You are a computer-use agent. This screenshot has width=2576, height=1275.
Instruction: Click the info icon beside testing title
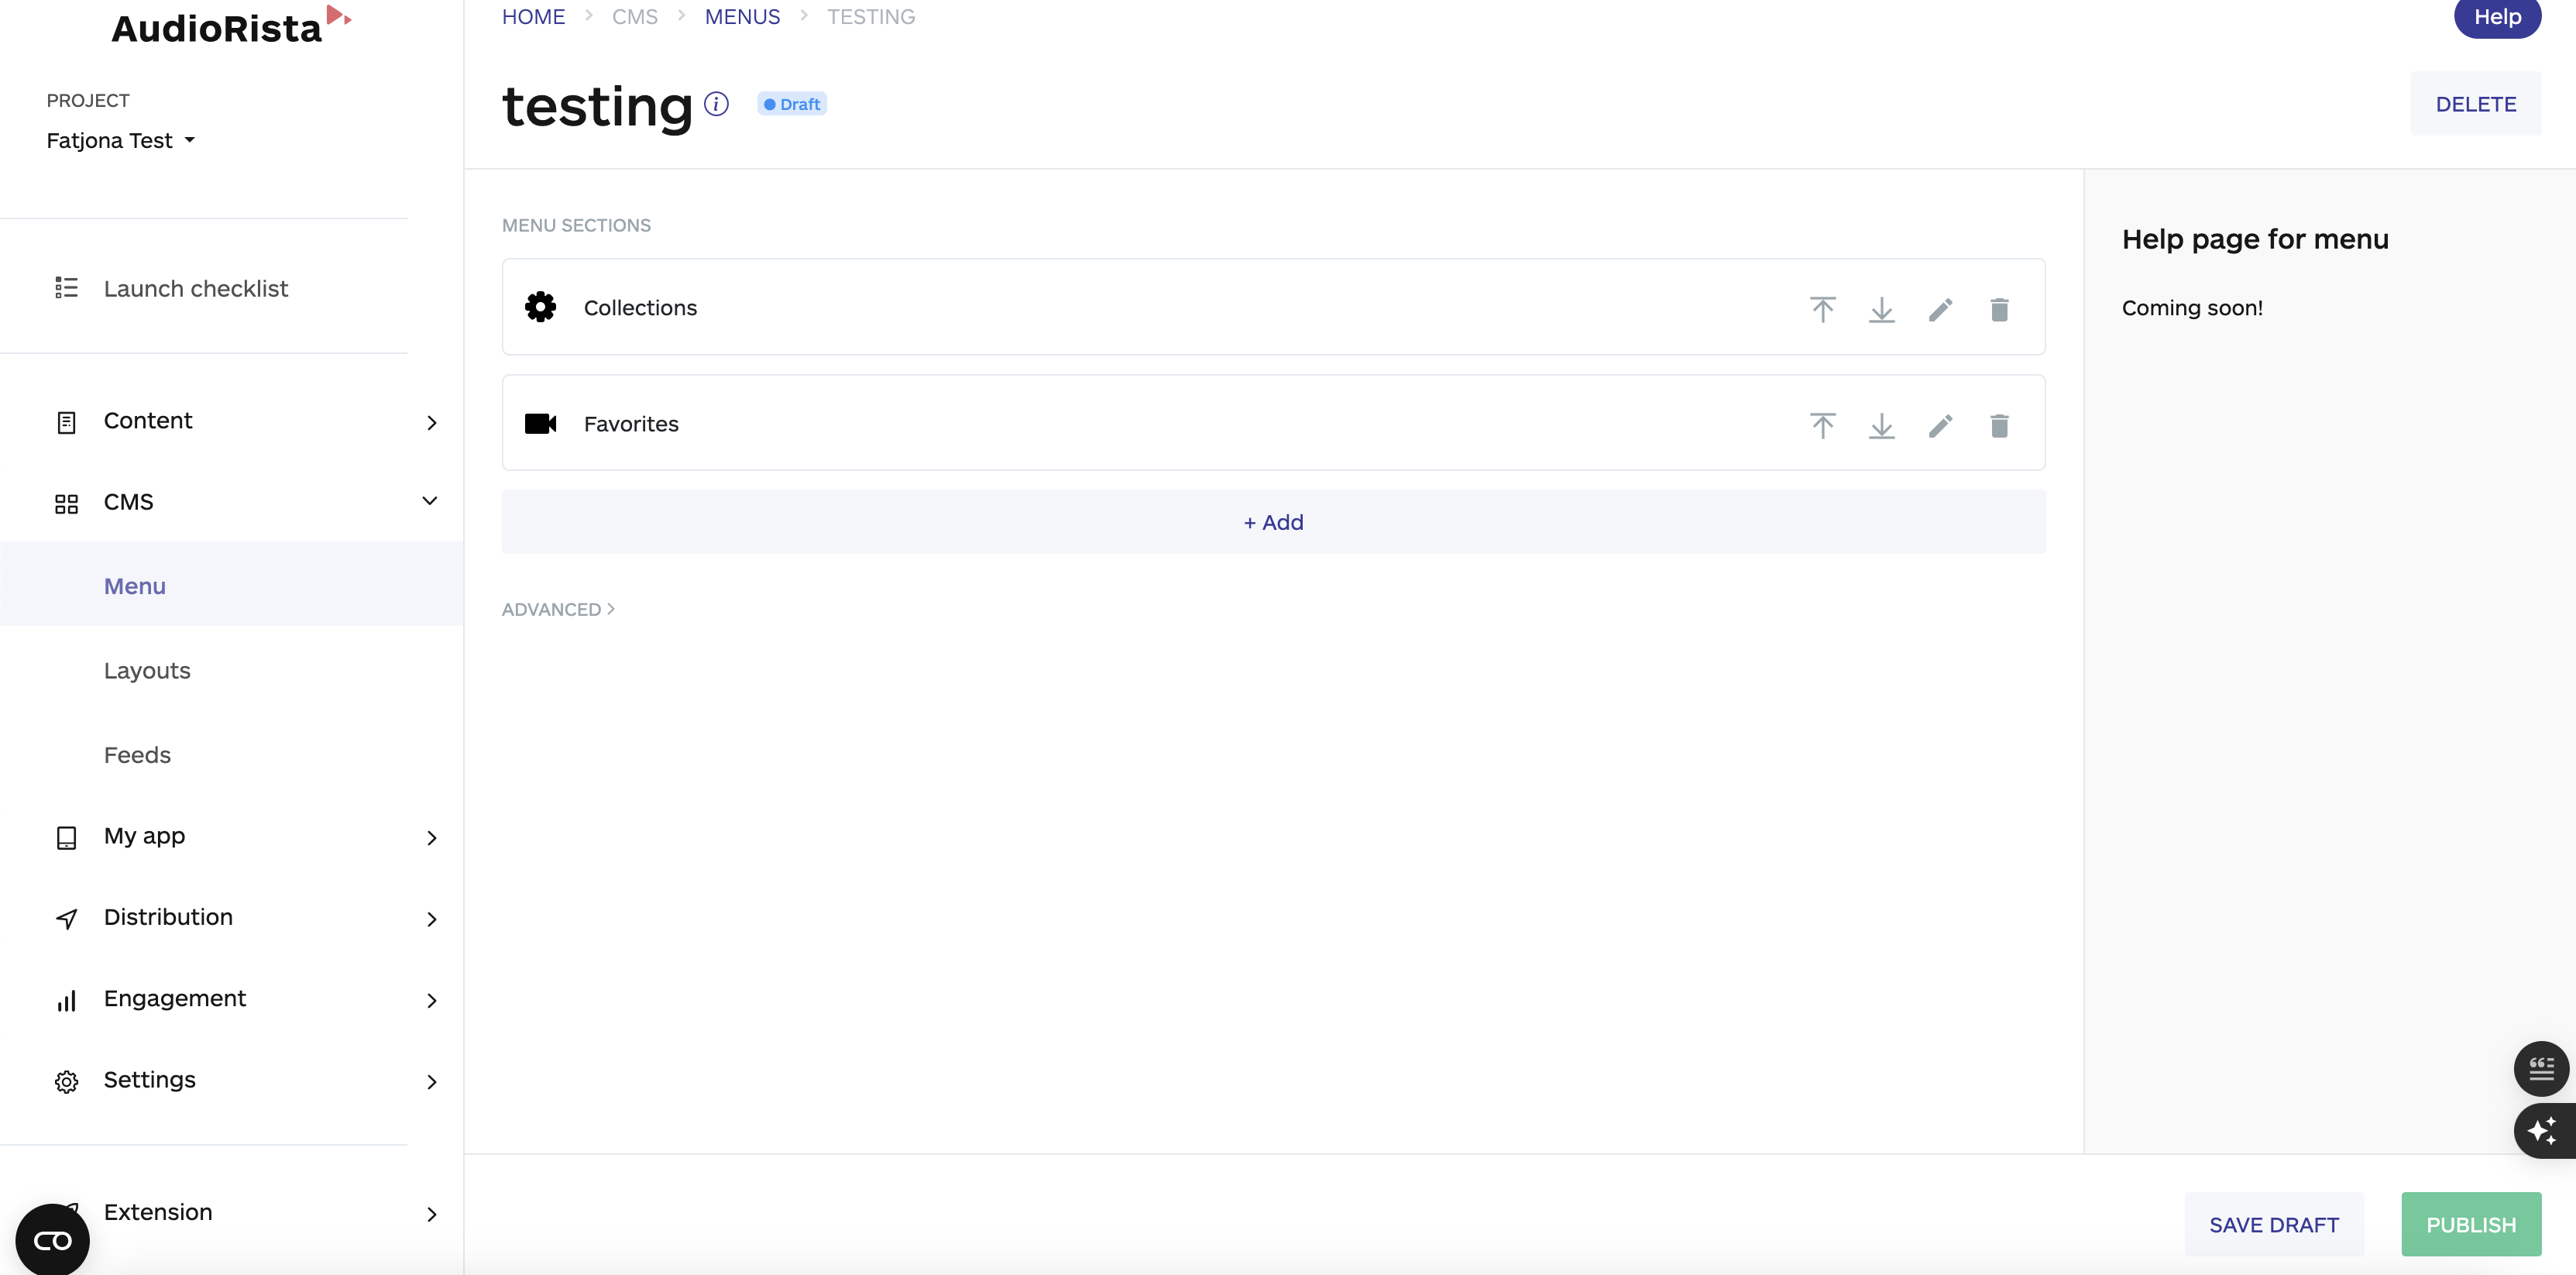pyautogui.click(x=716, y=104)
